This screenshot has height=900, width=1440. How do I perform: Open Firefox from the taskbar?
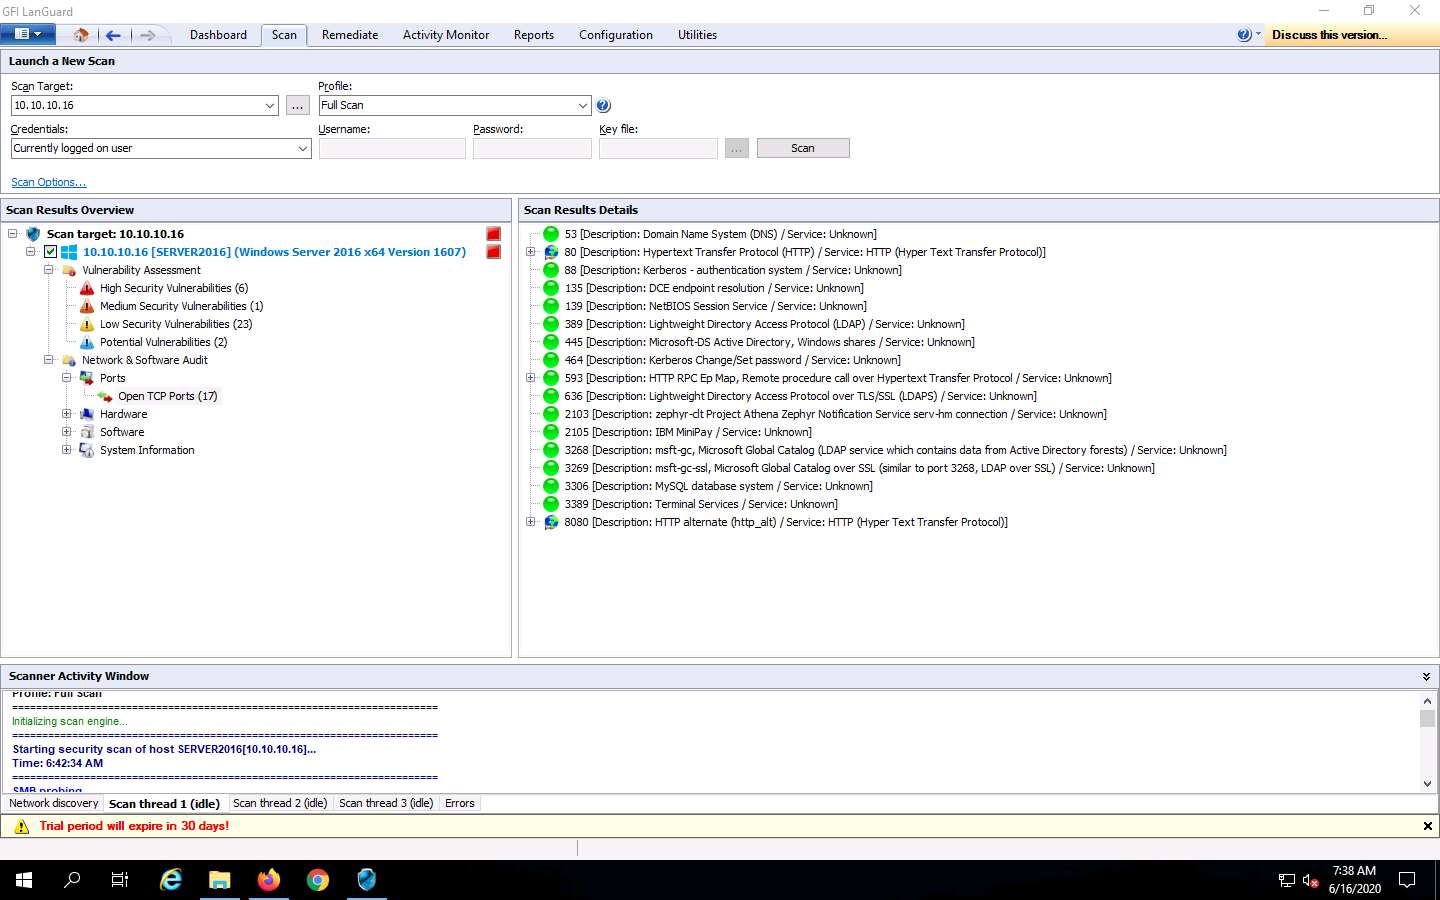[x=269, y=880]
